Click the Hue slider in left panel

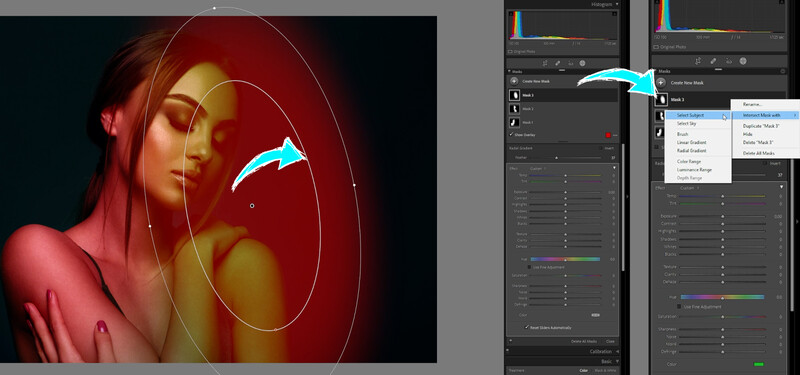pos(565,259)
